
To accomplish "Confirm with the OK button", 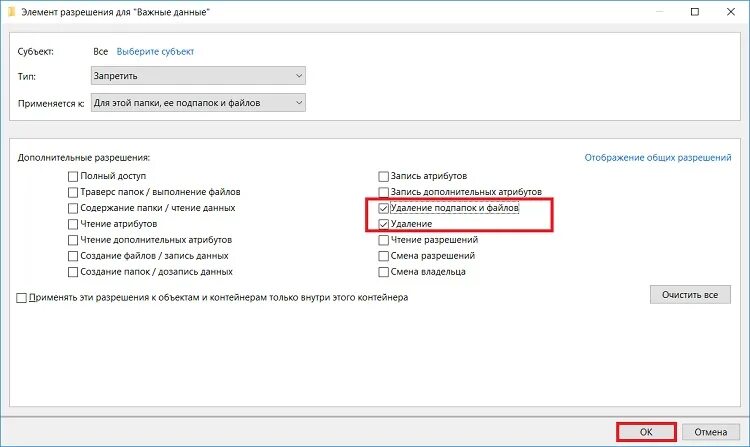I will (646, 432).
